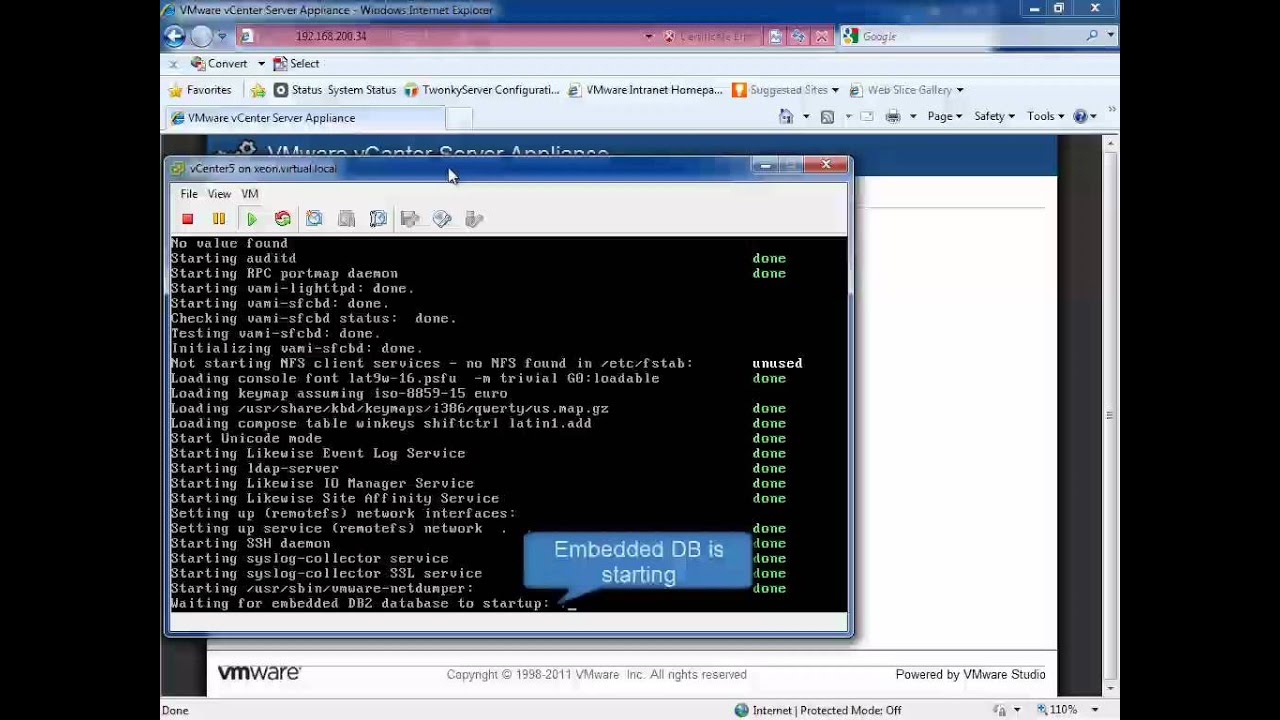Open the VM menu in console window

click(x=250, y=194)
